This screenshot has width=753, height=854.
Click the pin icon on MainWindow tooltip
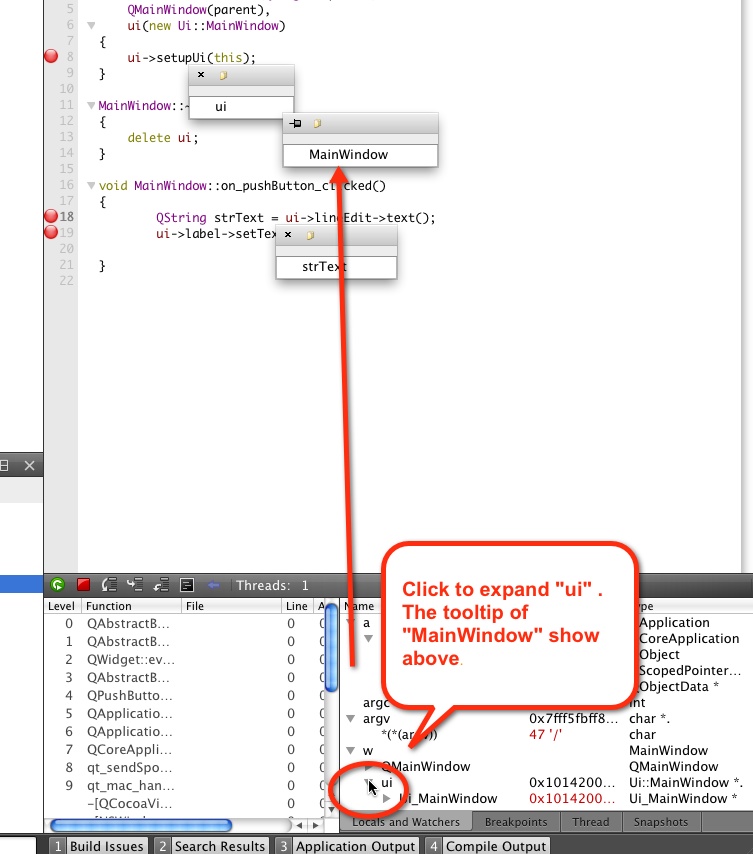(295, 124)
